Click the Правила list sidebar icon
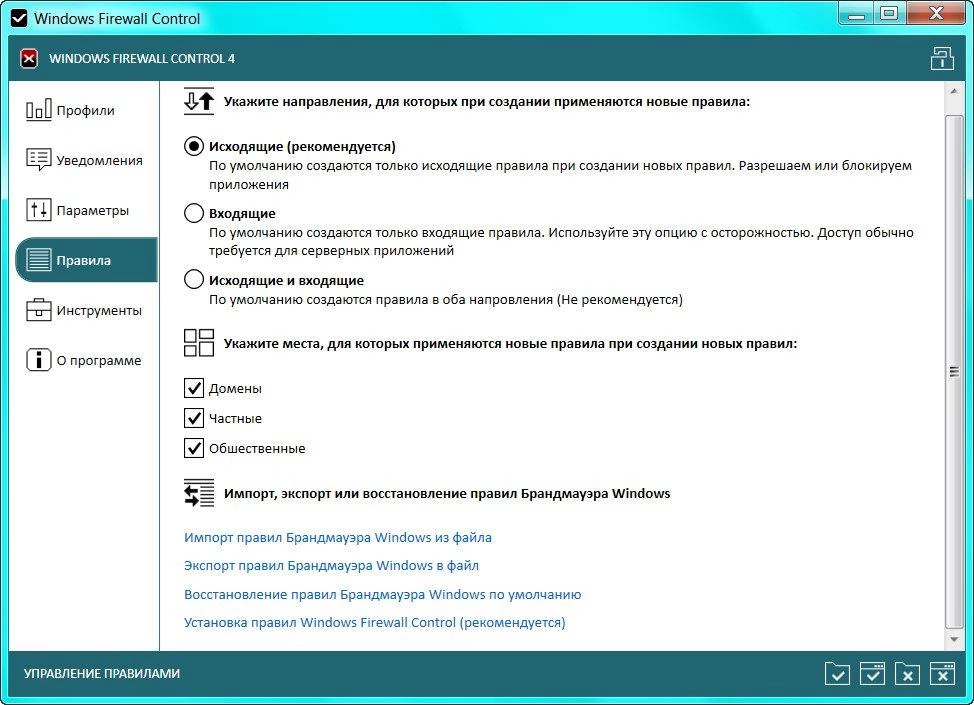This screenshot has height=705, width=974. point(39,260)
